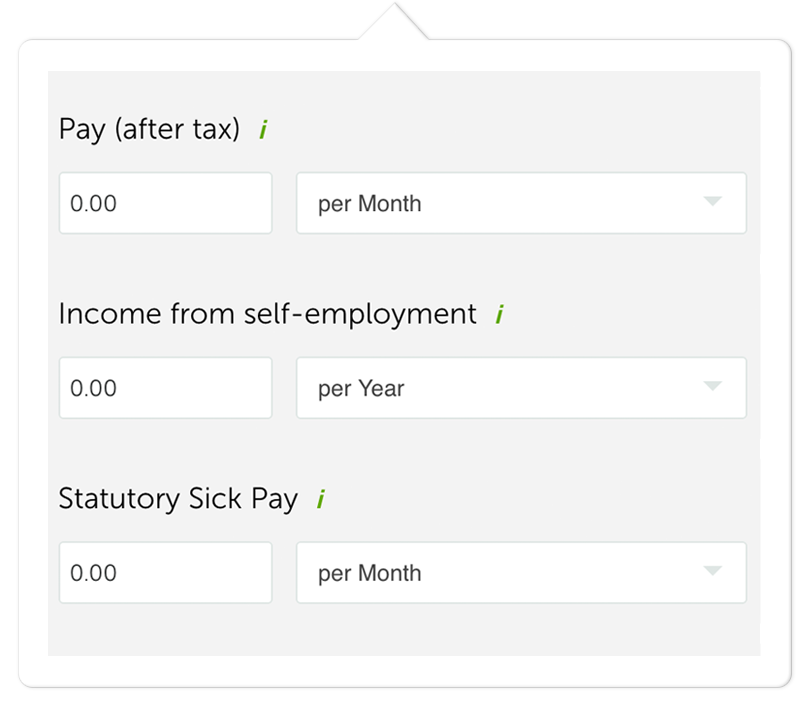Focus the Pay (after tax) amount field
Screen dimensions: 810x701
pyautogui.click(x=165, y=203)
